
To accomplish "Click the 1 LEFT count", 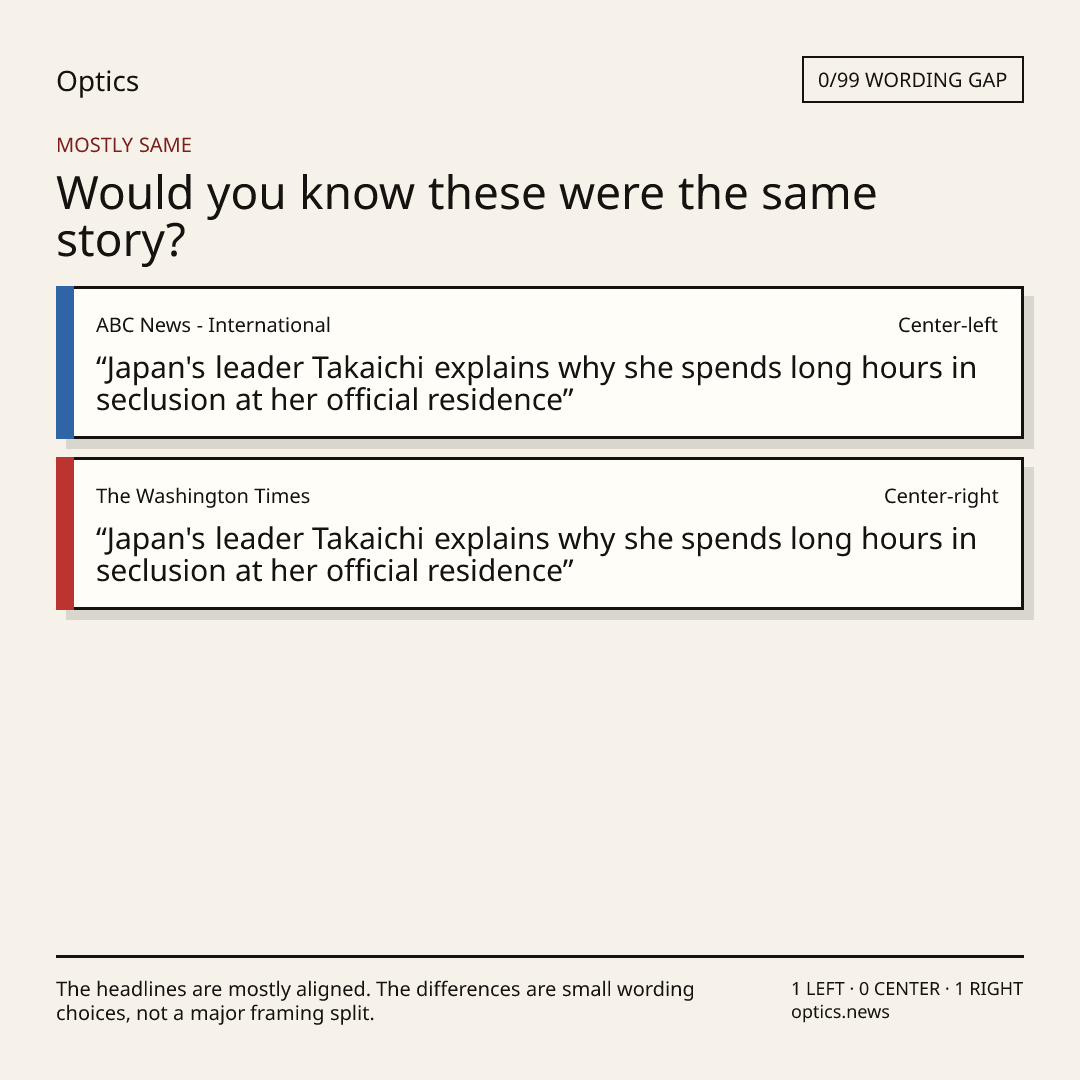I will pos(818,988).
